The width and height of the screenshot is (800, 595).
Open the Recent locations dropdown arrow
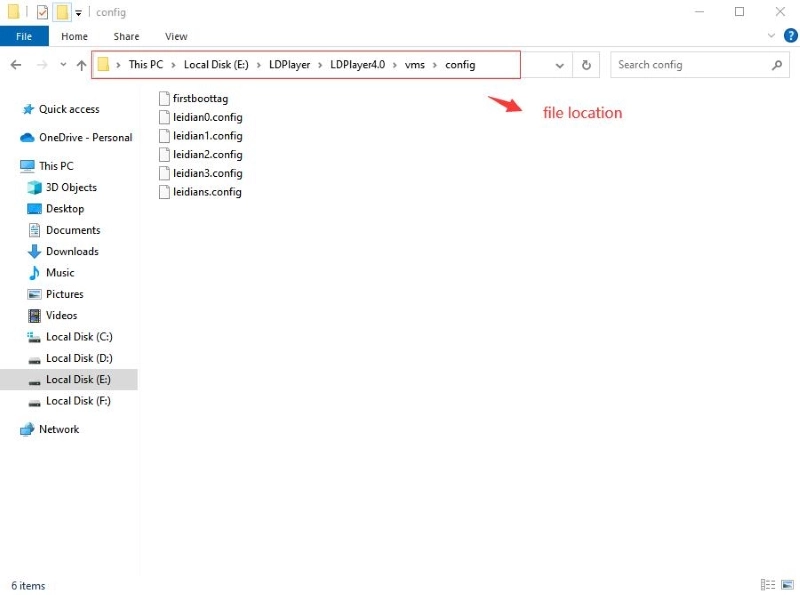(x=63, y=65)
